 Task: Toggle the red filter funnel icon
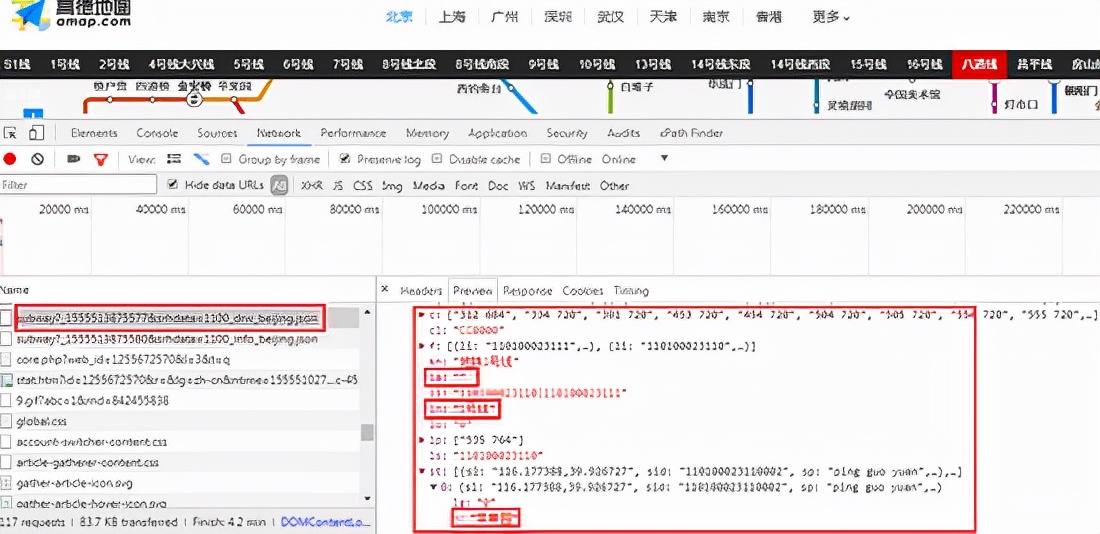click(x=102, y=159)
